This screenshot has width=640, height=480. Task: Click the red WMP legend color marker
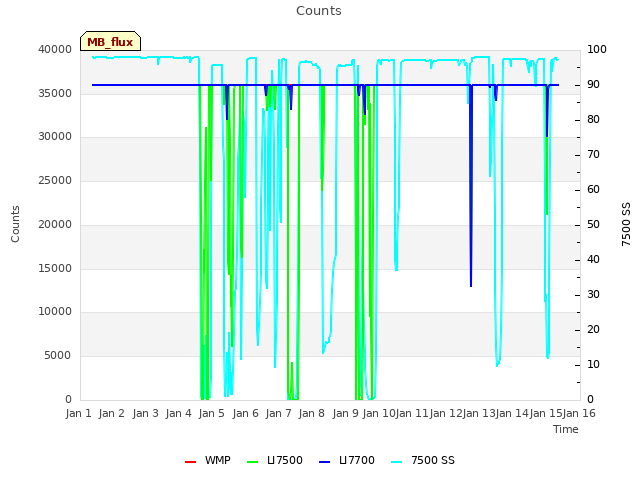[190, 462]
